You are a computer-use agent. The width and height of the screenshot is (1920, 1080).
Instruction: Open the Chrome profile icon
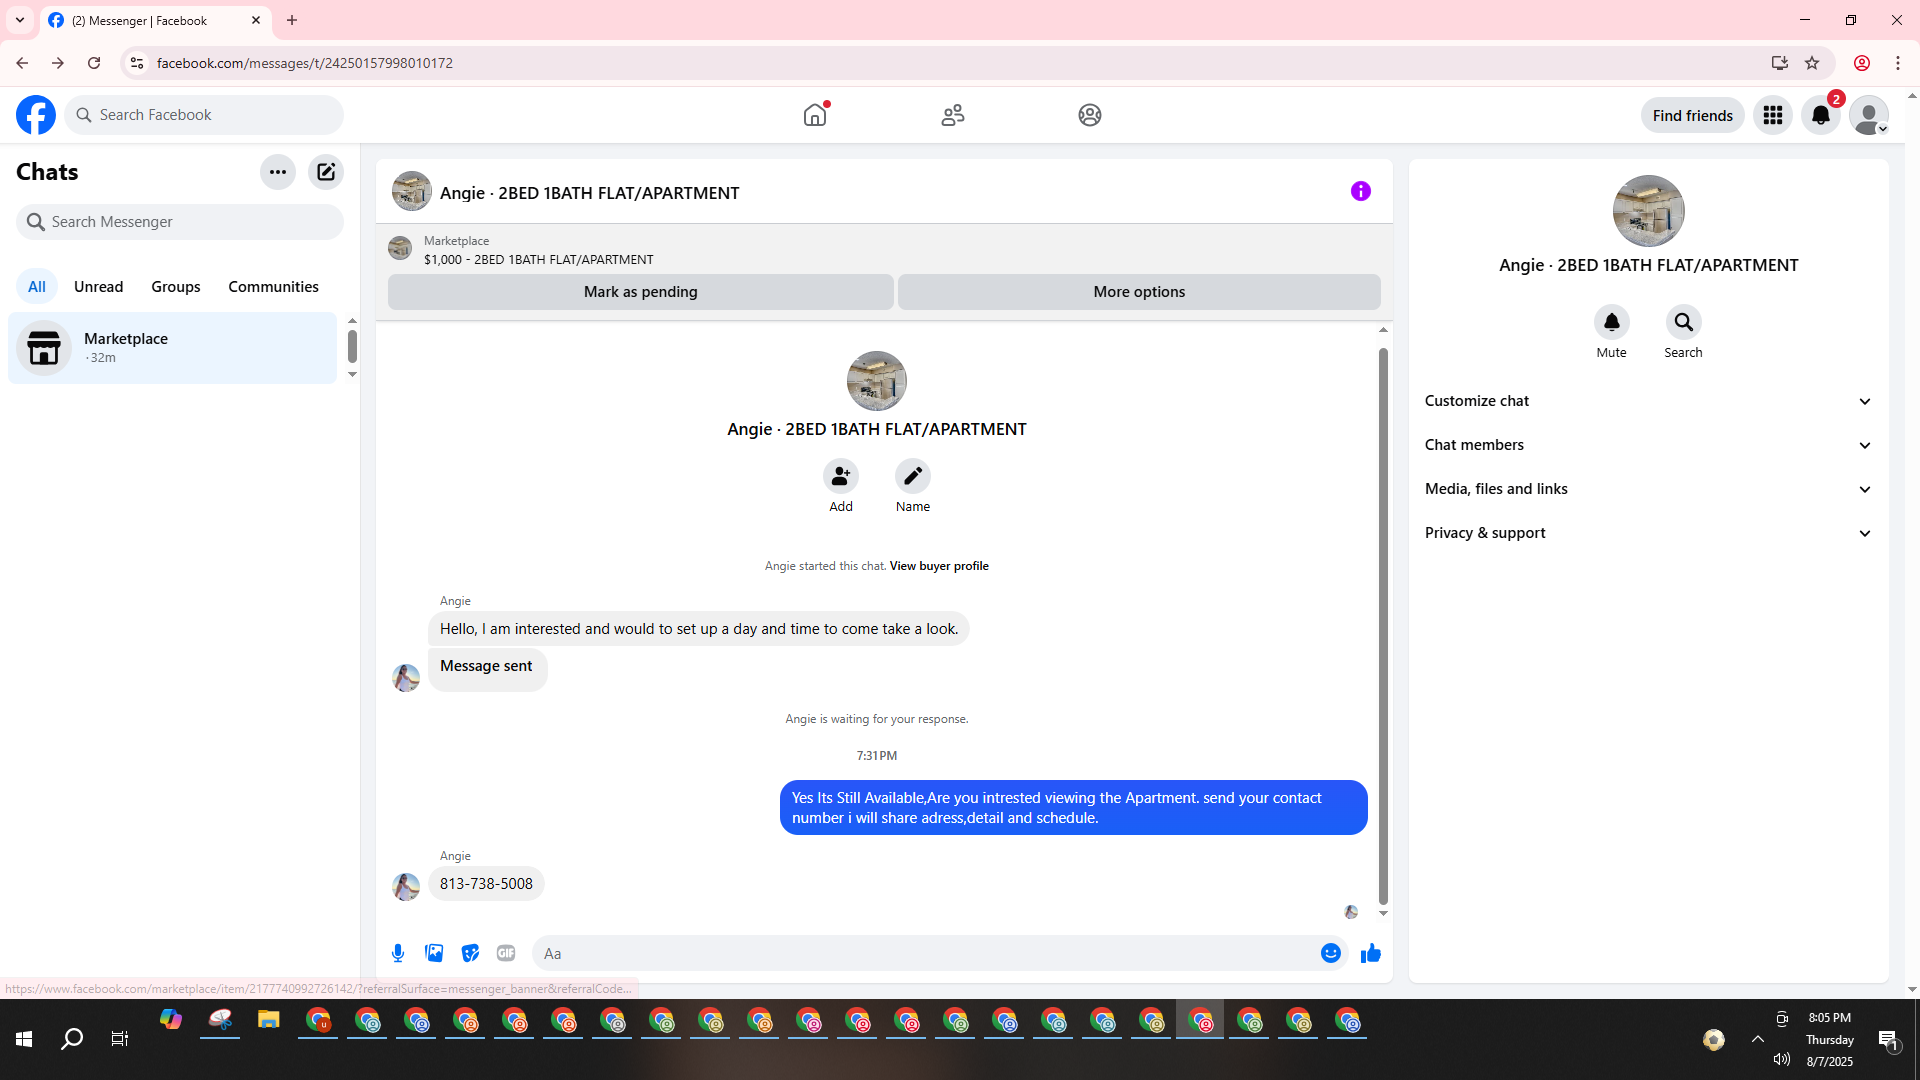click(1862, 63)
